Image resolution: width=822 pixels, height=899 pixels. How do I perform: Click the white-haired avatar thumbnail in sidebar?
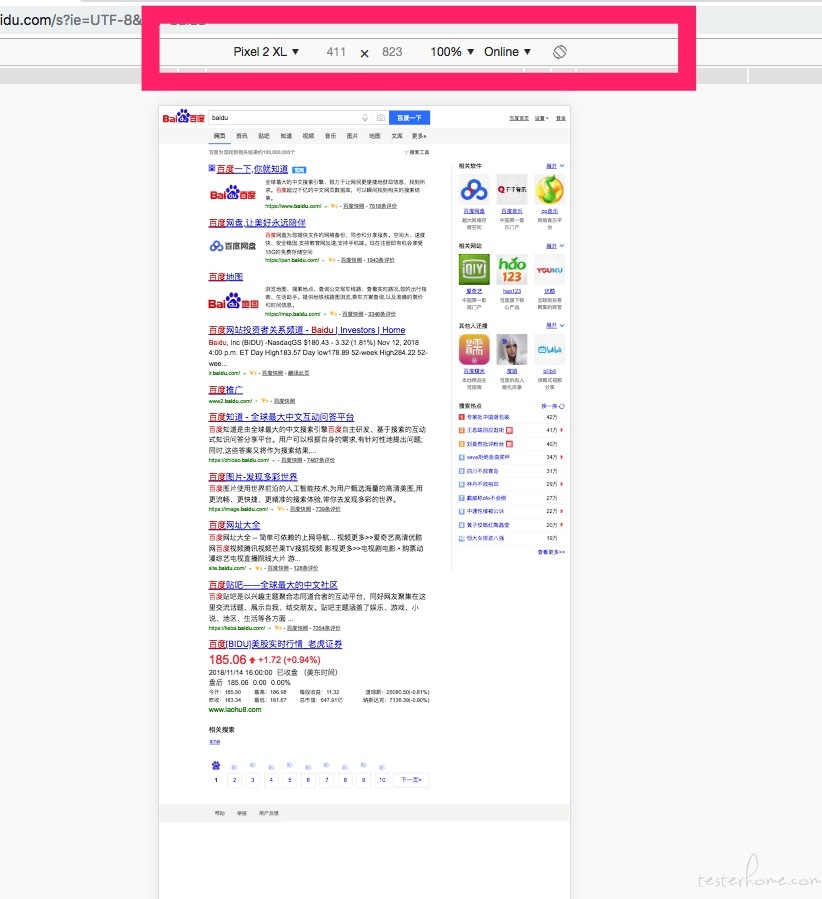coord(512,350)
